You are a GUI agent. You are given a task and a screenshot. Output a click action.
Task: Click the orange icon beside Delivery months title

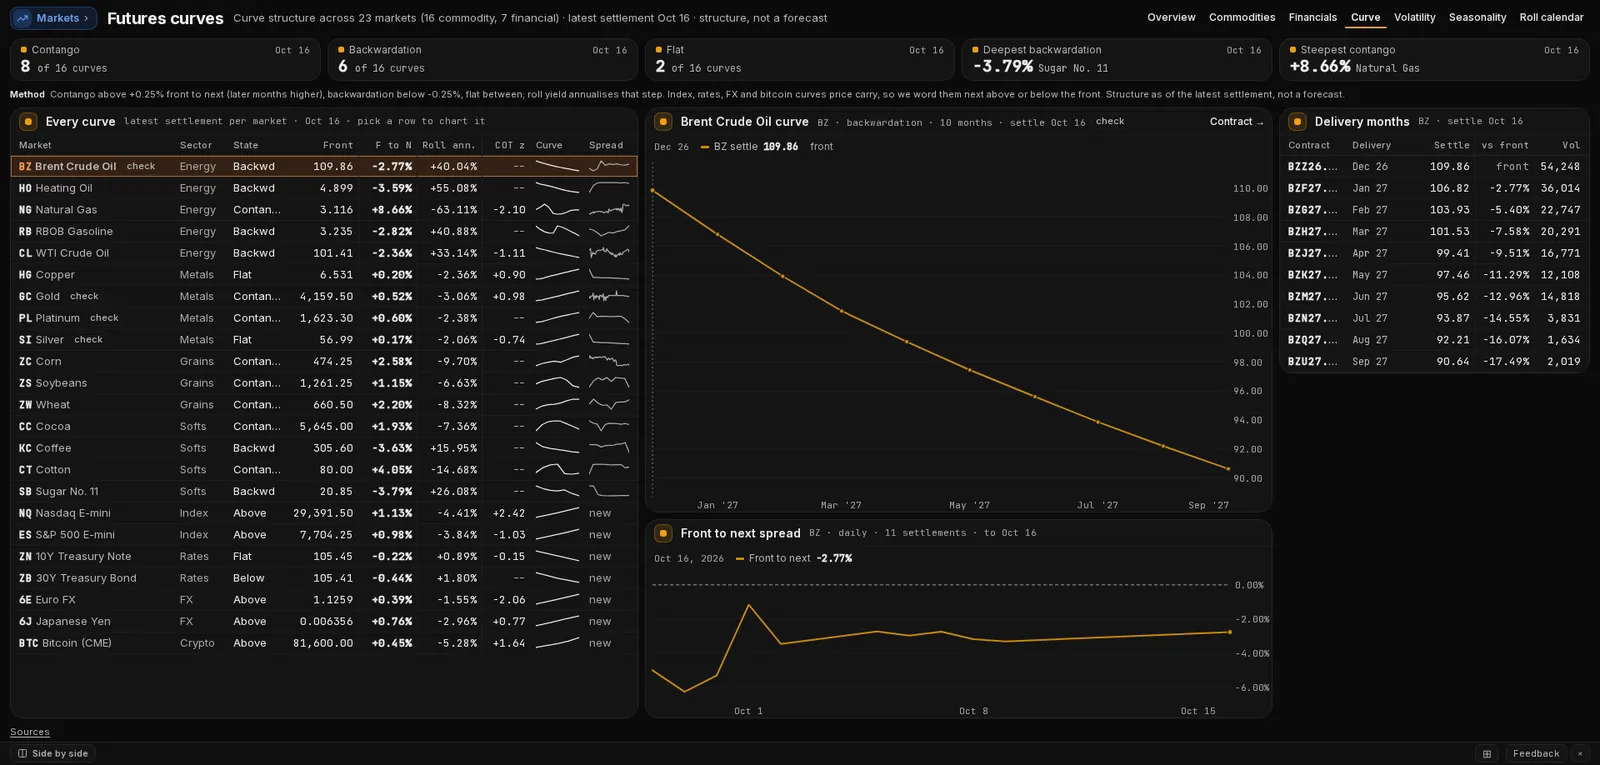click(1297, 122)
